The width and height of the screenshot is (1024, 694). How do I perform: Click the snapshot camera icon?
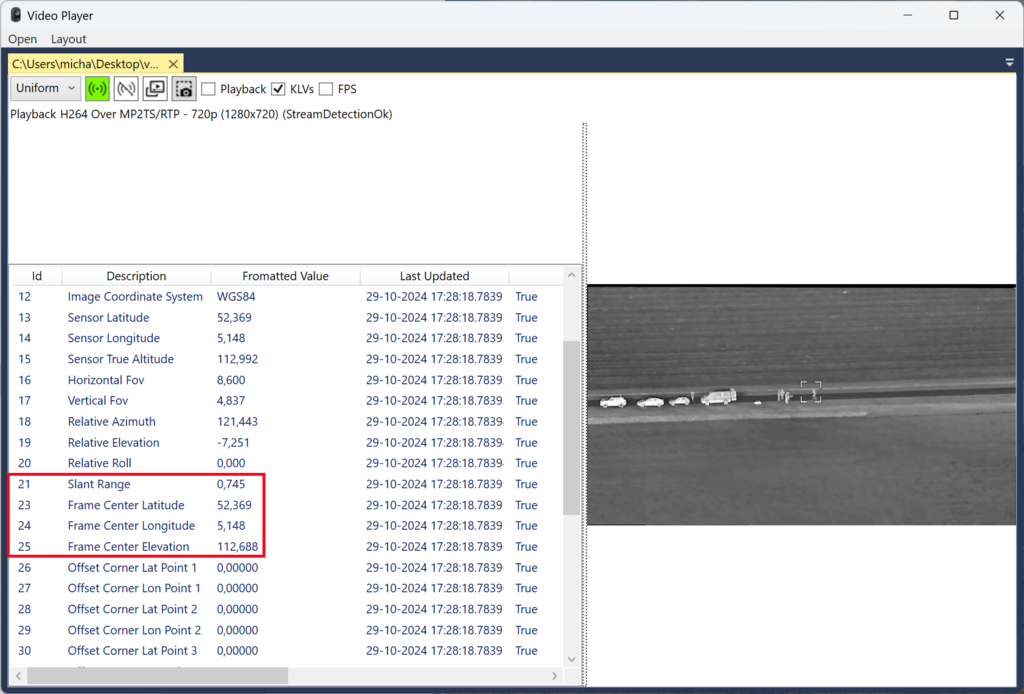pos(184,89)
